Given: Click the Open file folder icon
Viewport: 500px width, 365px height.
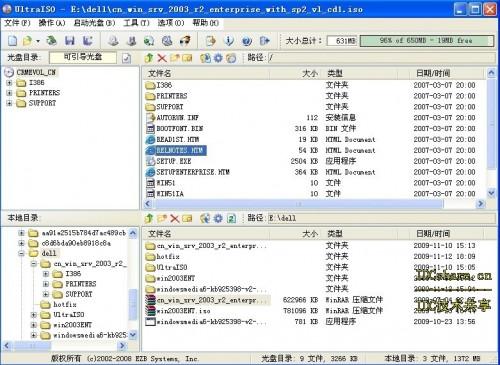Looking at the screenshot, I should (x=27, y=41).
